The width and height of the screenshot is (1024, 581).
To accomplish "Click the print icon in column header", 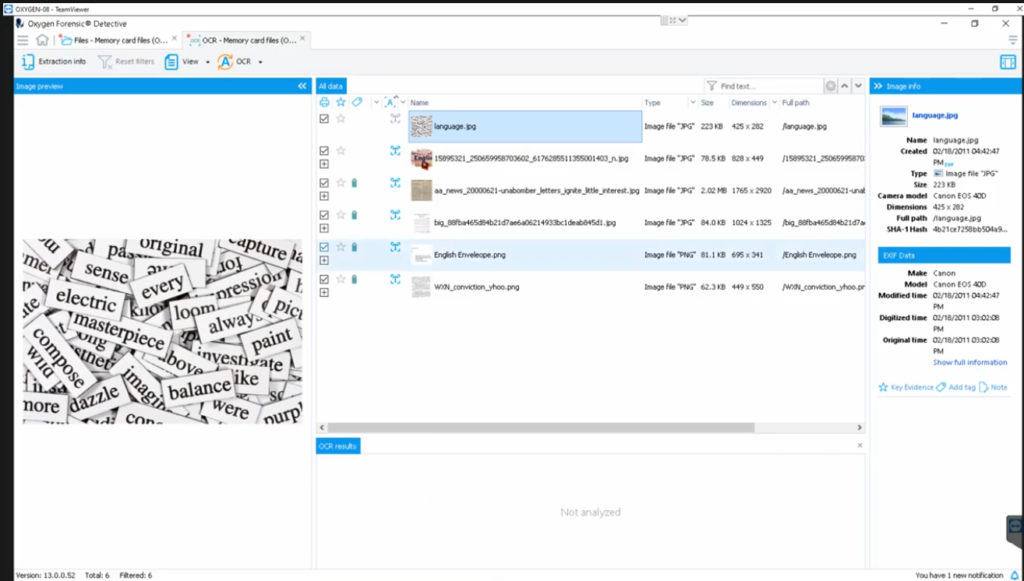I will tap(324, 102).
